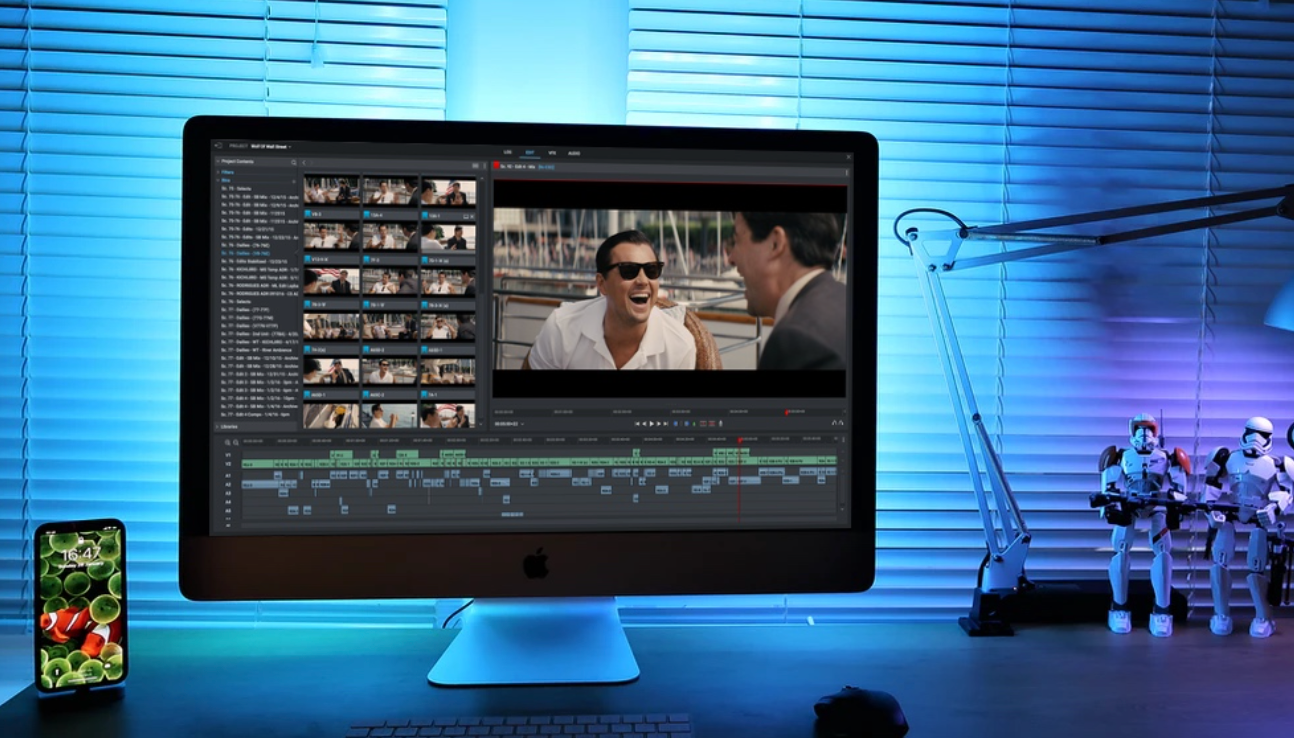The width and height of the screenshot is (1294, 738).
Task: Toggle the A3 audio track
Action: click(x=228, y=493)
